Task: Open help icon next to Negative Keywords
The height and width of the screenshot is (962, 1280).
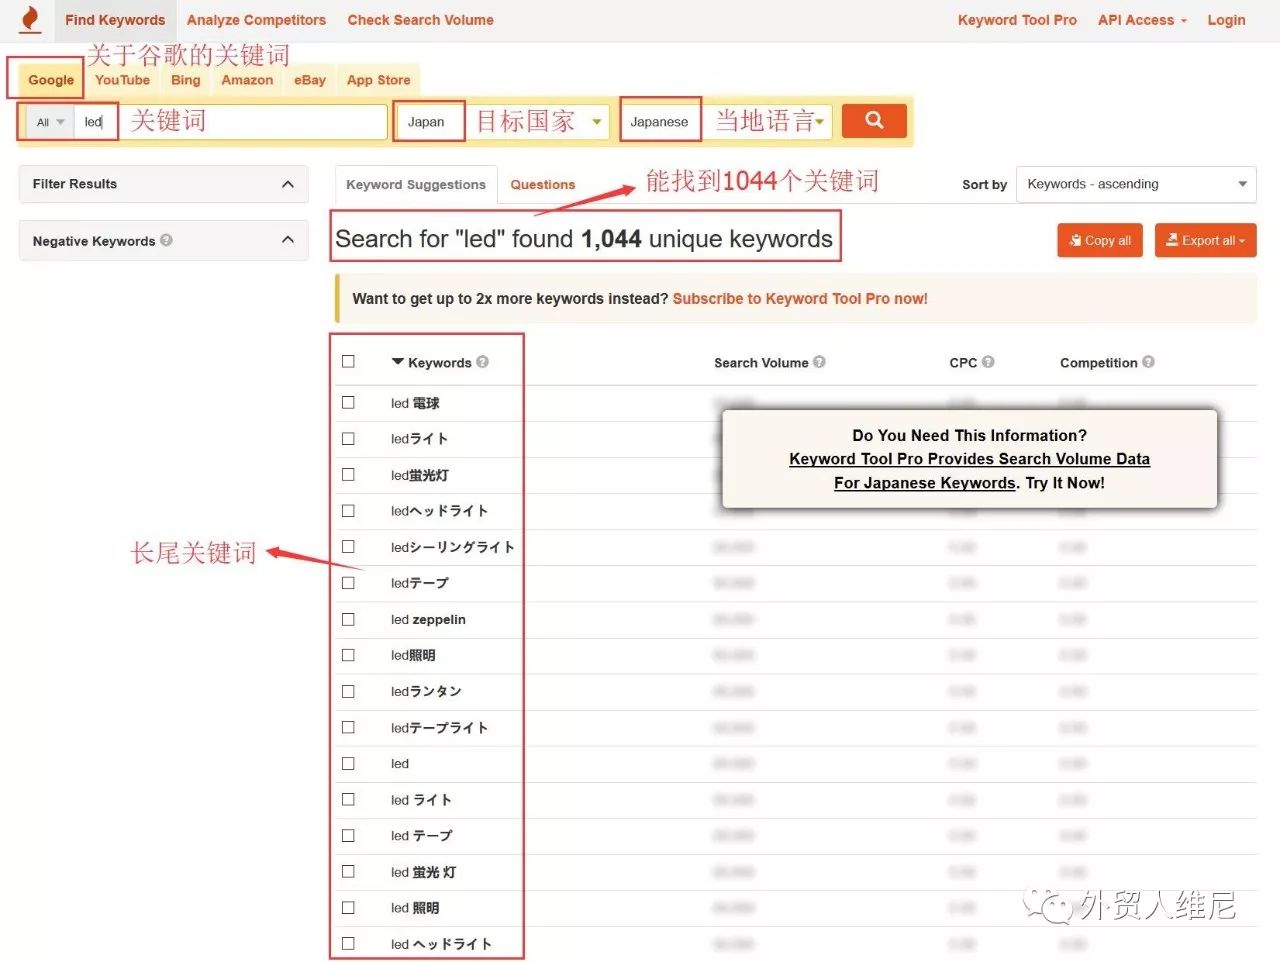Action: coord(166,240)
